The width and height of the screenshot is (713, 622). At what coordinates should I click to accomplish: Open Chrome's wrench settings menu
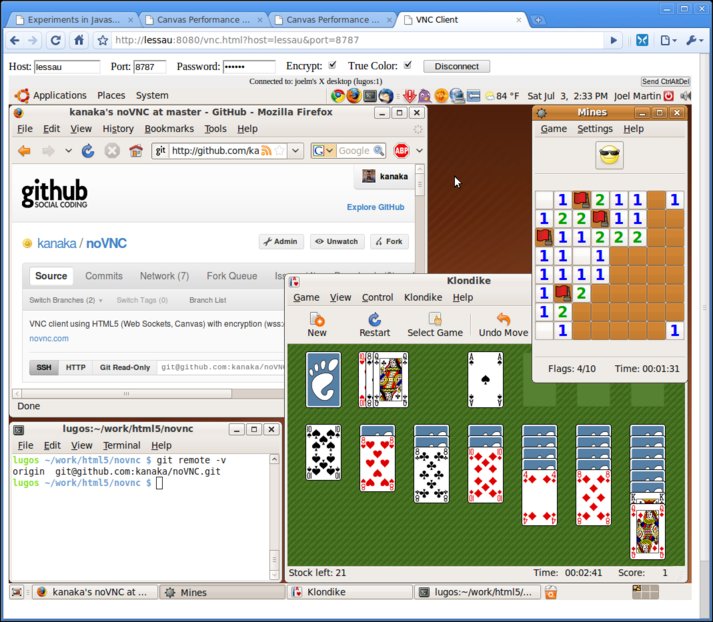(693, 40)
